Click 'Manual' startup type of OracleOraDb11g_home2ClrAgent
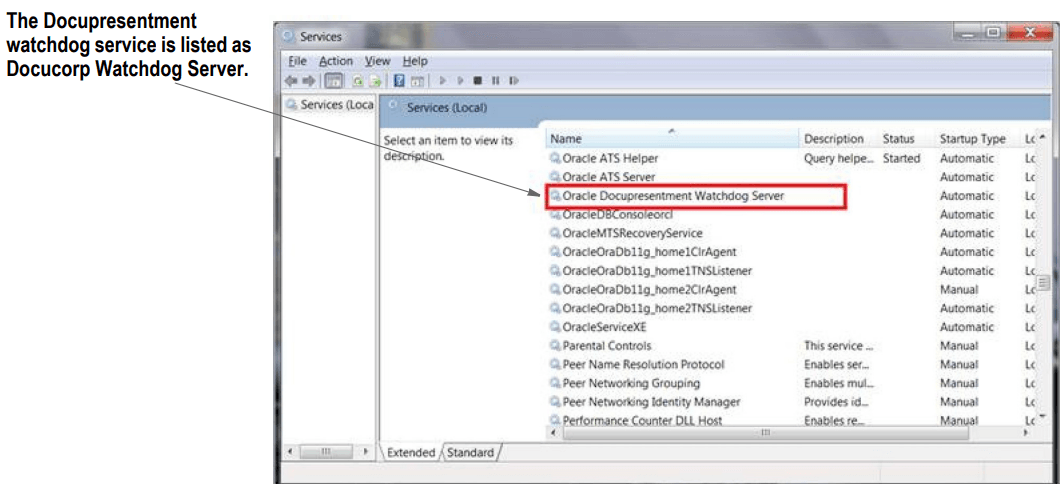 959,289
